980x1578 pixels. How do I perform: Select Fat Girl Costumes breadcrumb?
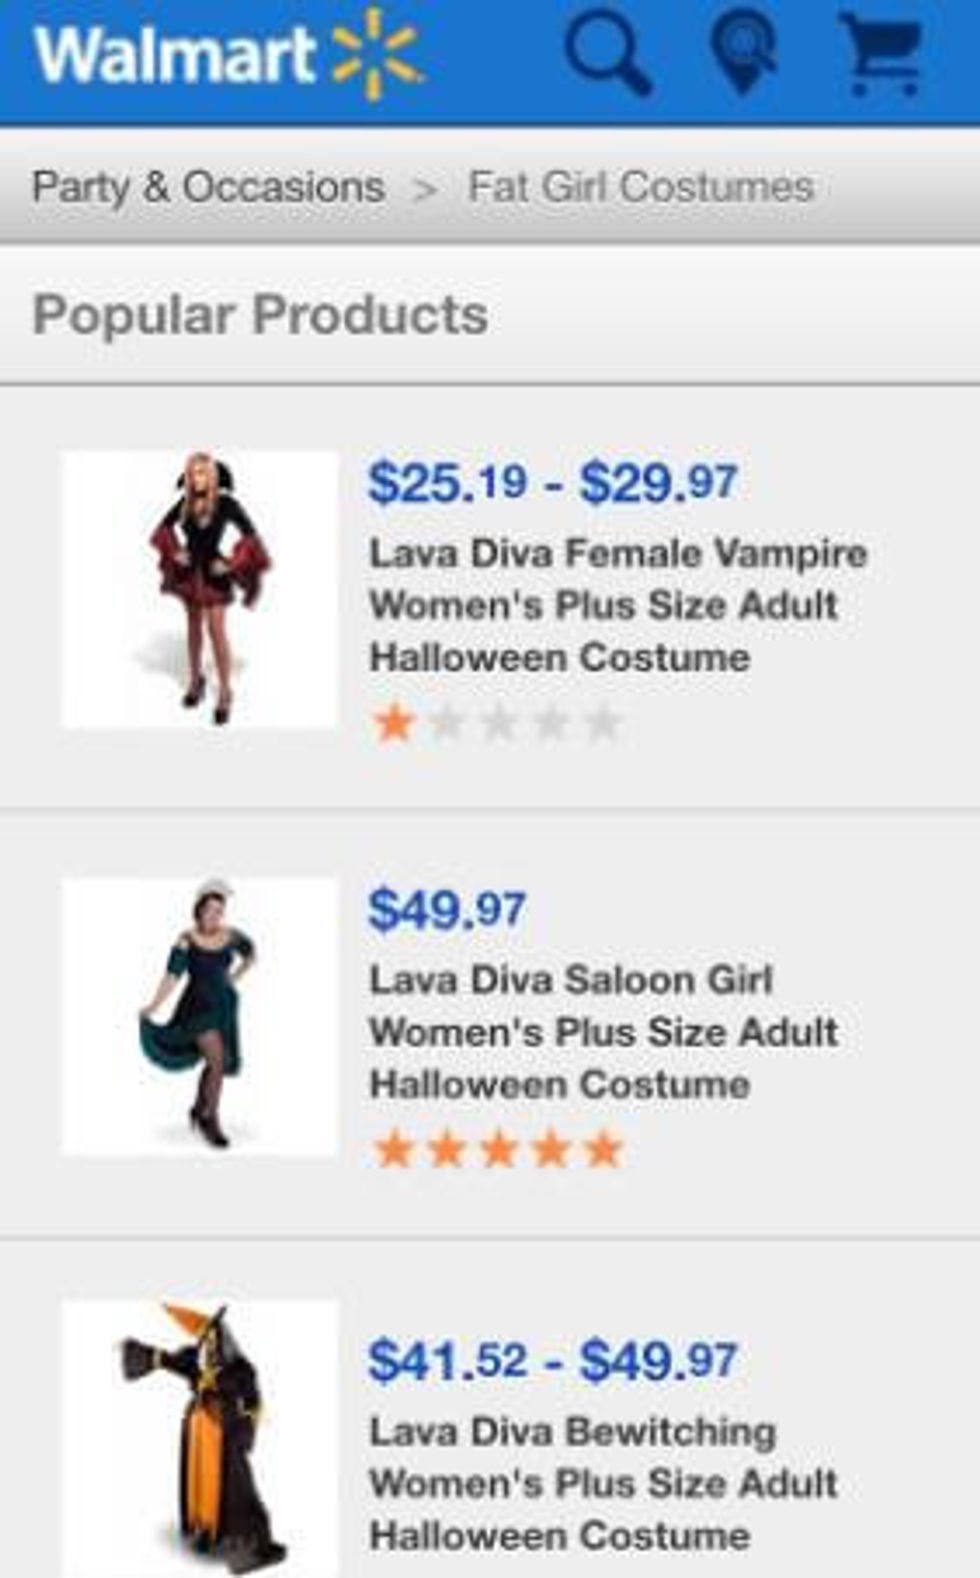coord(640,187)
